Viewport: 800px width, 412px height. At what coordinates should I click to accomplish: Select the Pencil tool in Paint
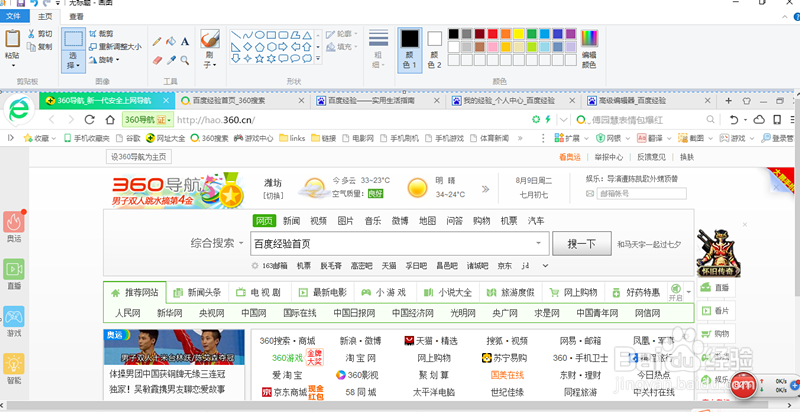157,41
